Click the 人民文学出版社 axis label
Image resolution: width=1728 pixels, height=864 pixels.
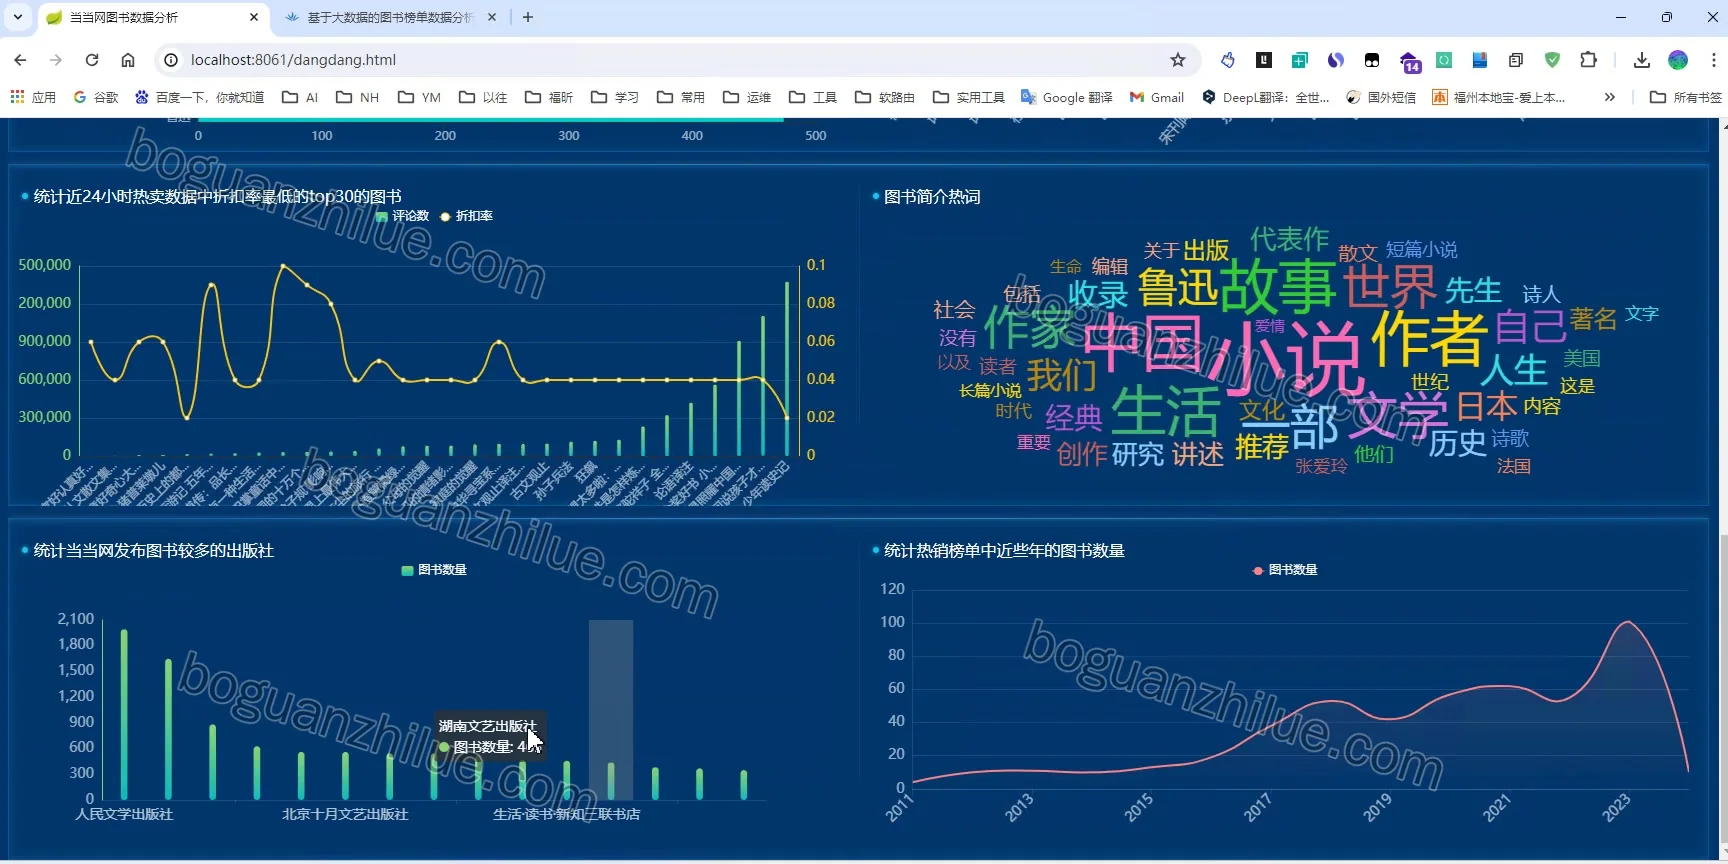124,815
